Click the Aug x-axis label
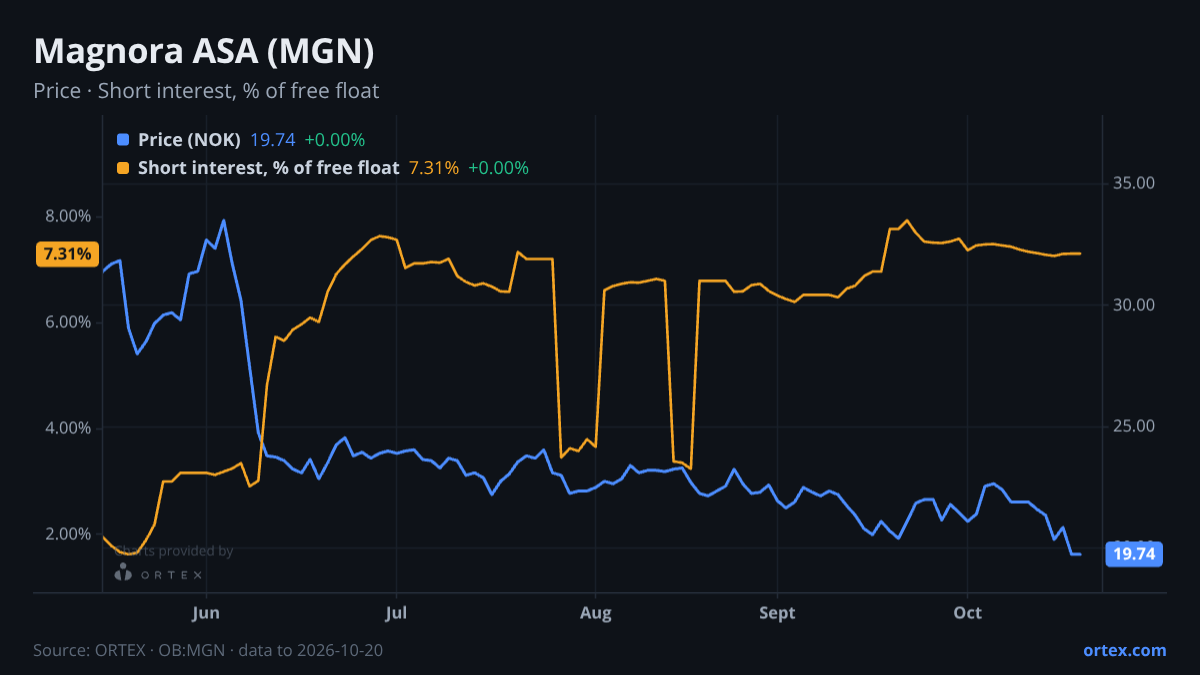 pos(596,612)
